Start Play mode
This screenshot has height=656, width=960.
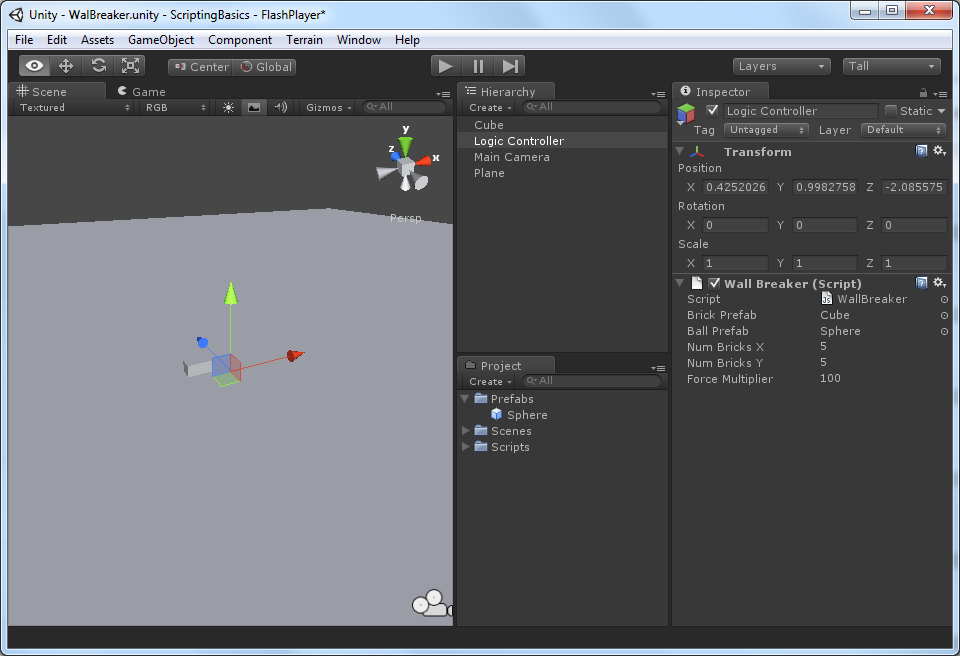446,66
